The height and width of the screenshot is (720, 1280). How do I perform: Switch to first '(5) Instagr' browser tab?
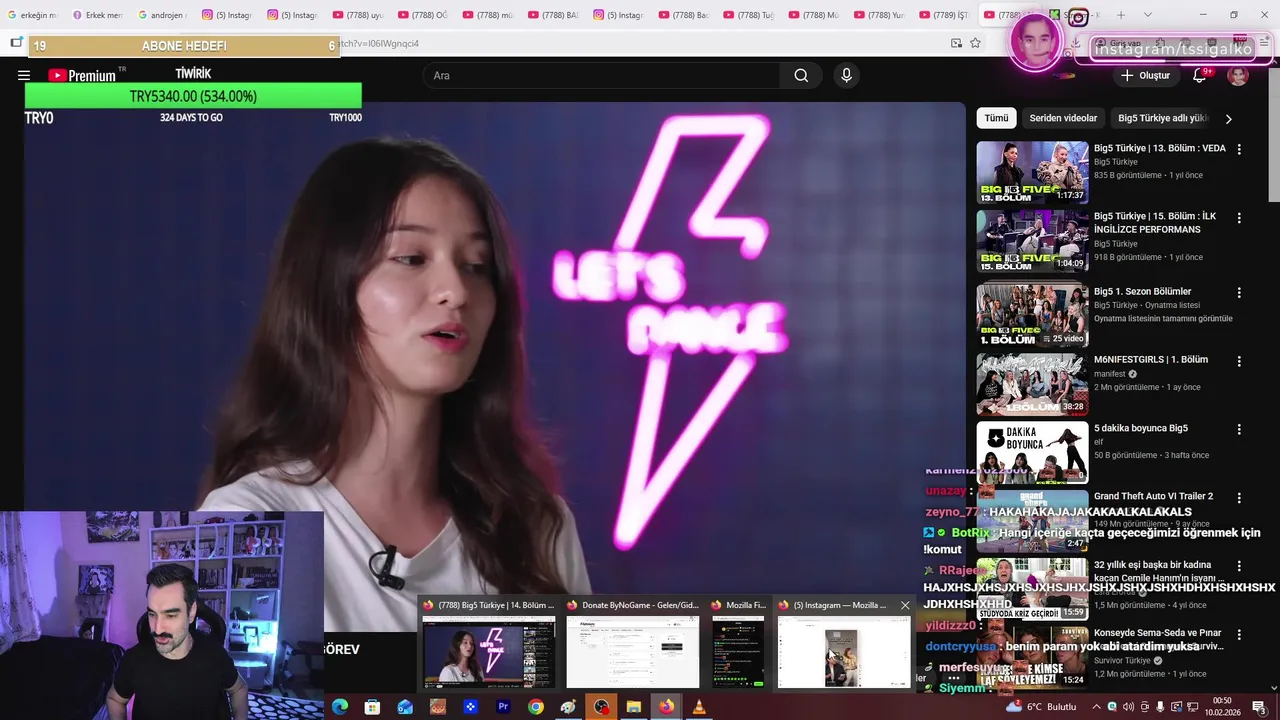pos(226,15)
